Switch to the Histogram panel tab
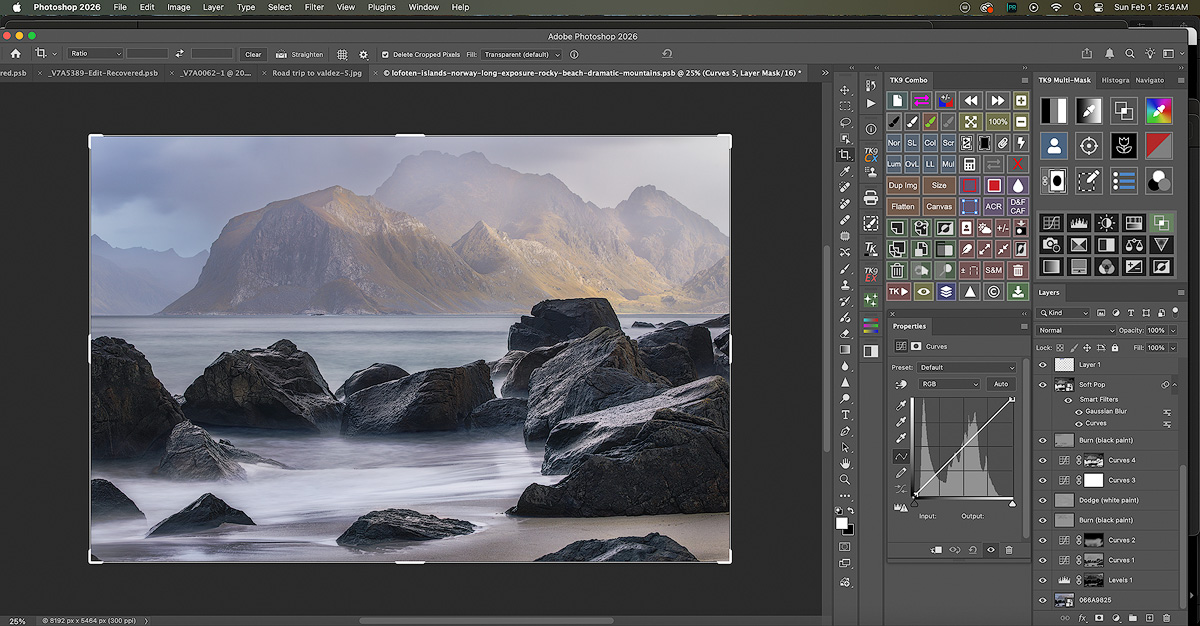This screenshot has width=1200, height=626. [x=1115, y=79]
